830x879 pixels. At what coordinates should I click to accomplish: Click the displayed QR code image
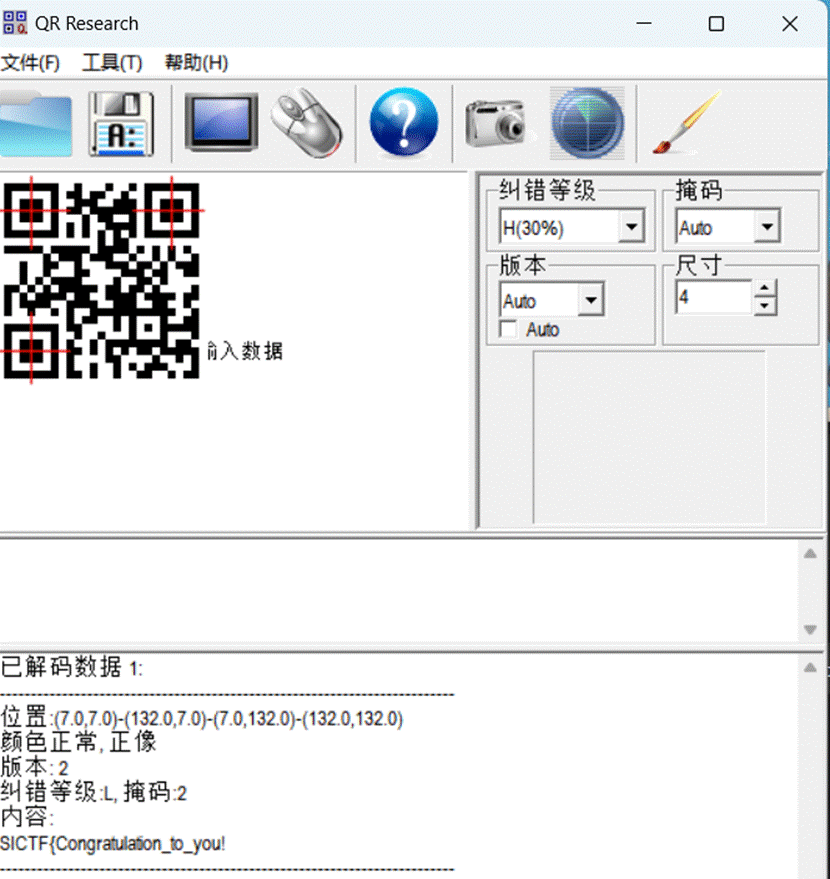pyautogui.click(x=101, y=280)
